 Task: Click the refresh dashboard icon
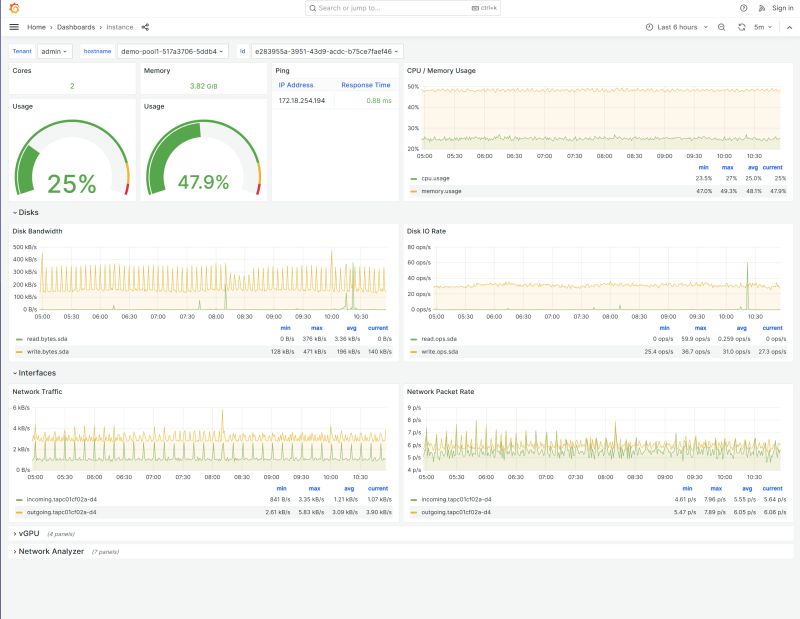point(741,28)
